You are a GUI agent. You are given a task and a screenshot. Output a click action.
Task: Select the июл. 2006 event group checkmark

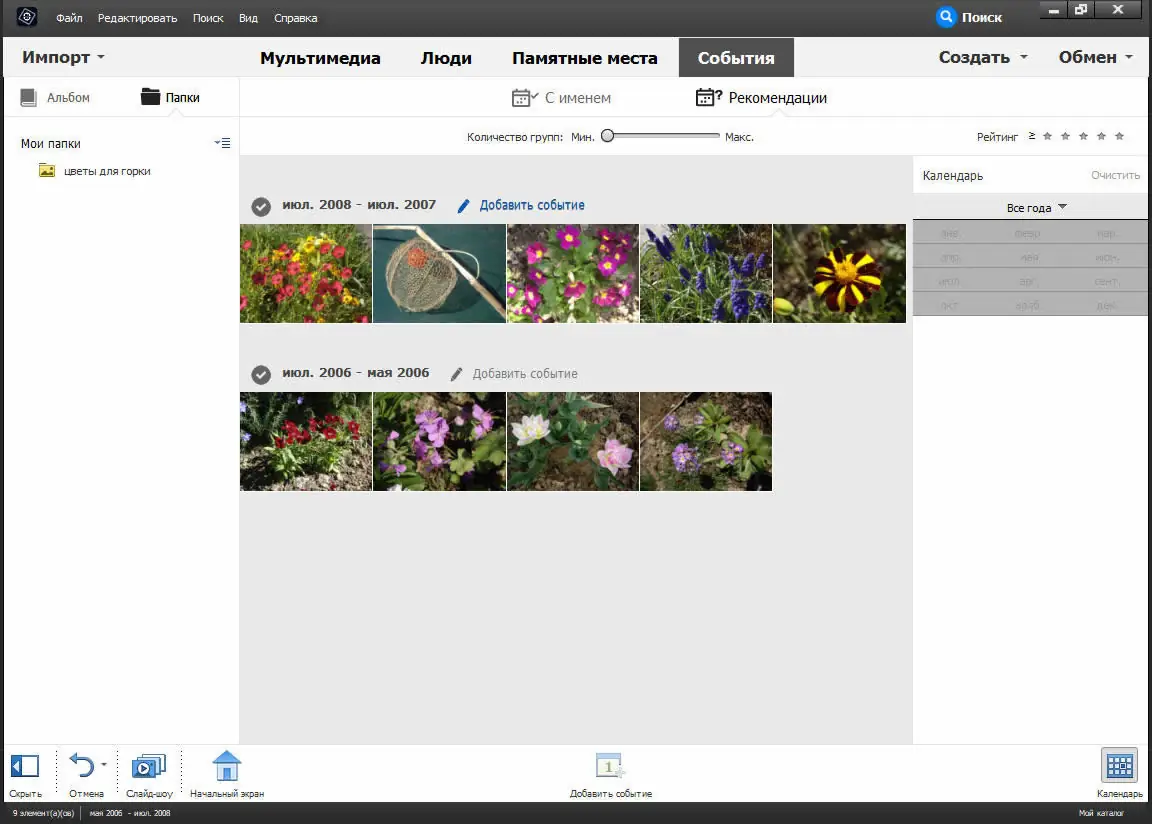[x=261, y=375]
